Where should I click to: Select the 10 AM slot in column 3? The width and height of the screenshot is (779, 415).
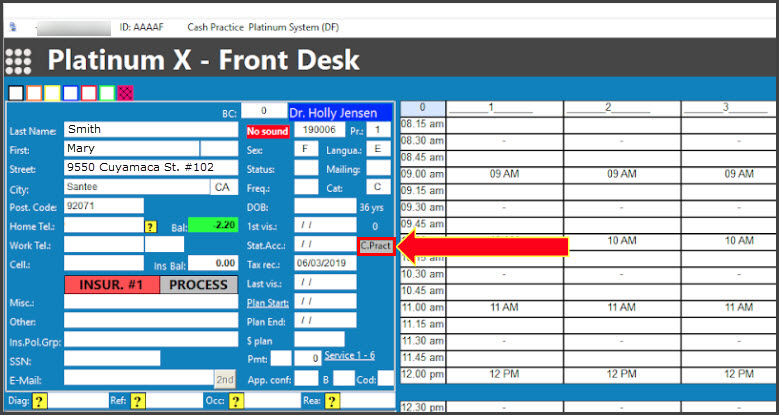pos(730,241)
